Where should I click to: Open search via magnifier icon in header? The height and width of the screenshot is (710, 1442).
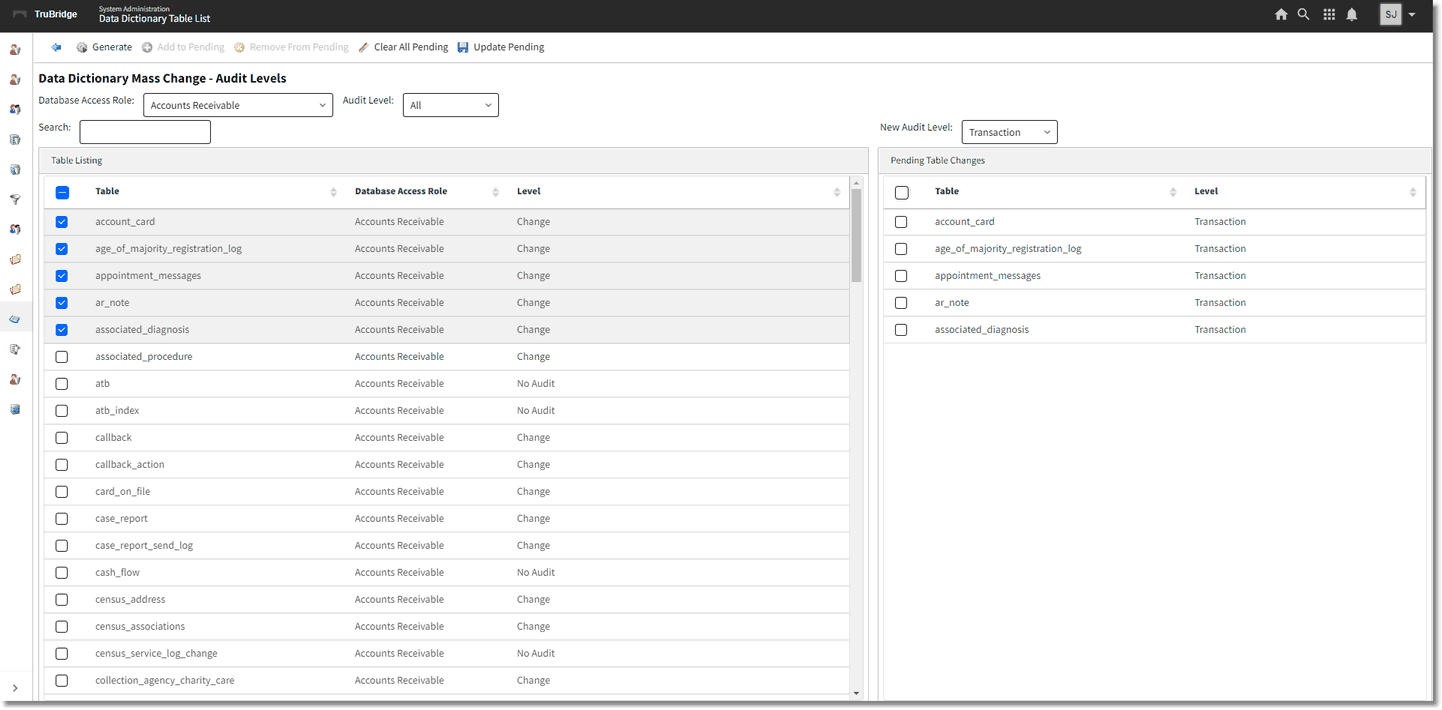point(1303,15)
